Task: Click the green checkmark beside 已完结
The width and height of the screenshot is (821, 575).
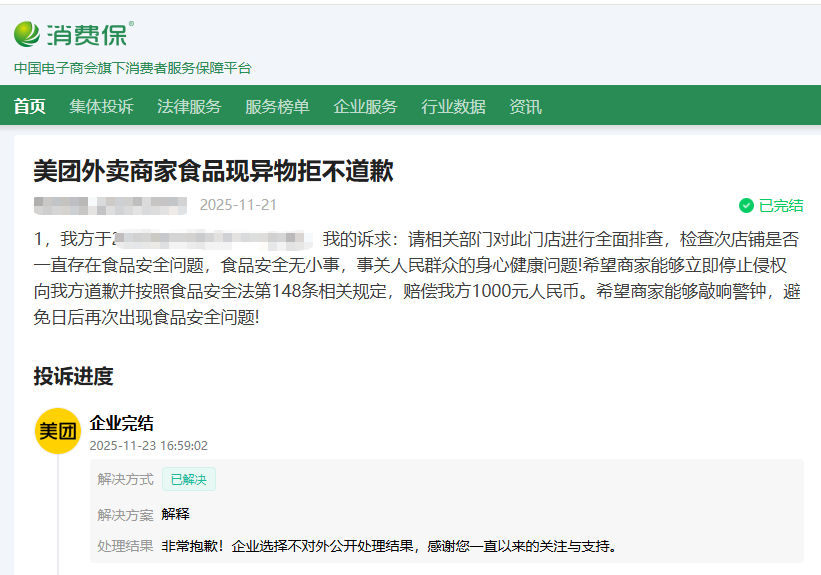Action: [746, 205]
